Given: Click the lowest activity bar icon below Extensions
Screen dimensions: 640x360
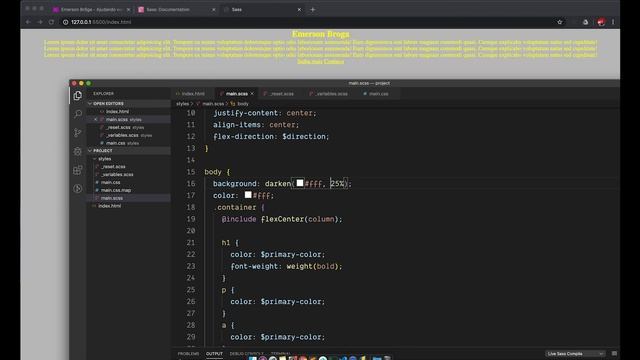Looking at the screenshot, I should point(78,189).
